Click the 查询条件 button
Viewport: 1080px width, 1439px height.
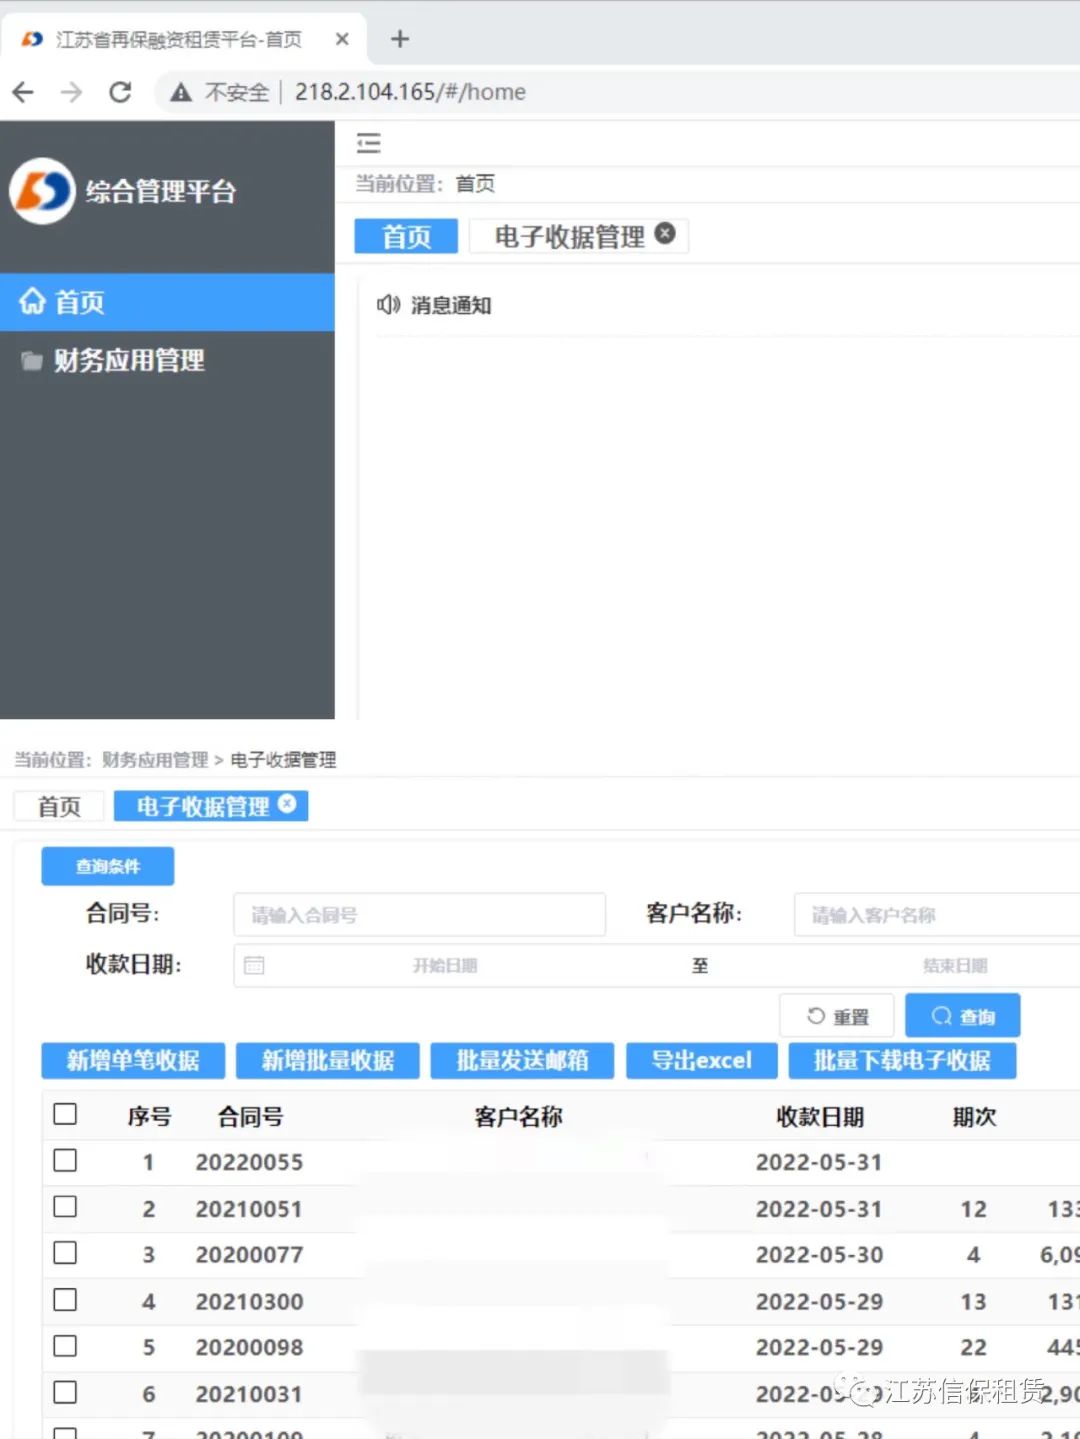coord(108,866)
